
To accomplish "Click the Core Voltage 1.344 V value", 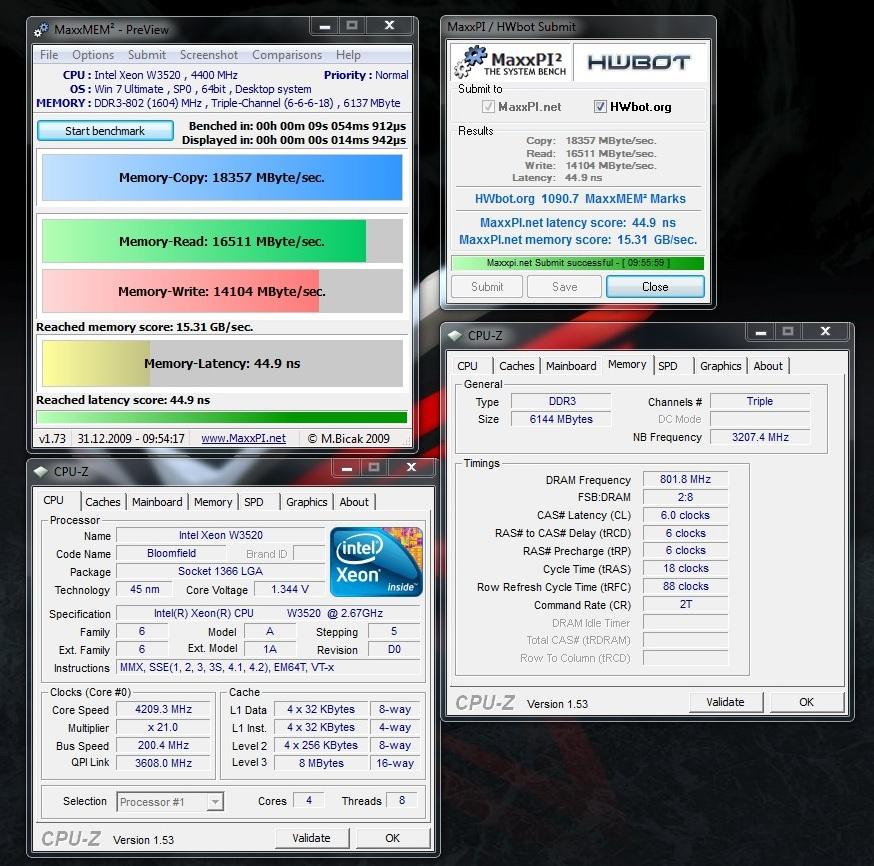I will [289, 589].
